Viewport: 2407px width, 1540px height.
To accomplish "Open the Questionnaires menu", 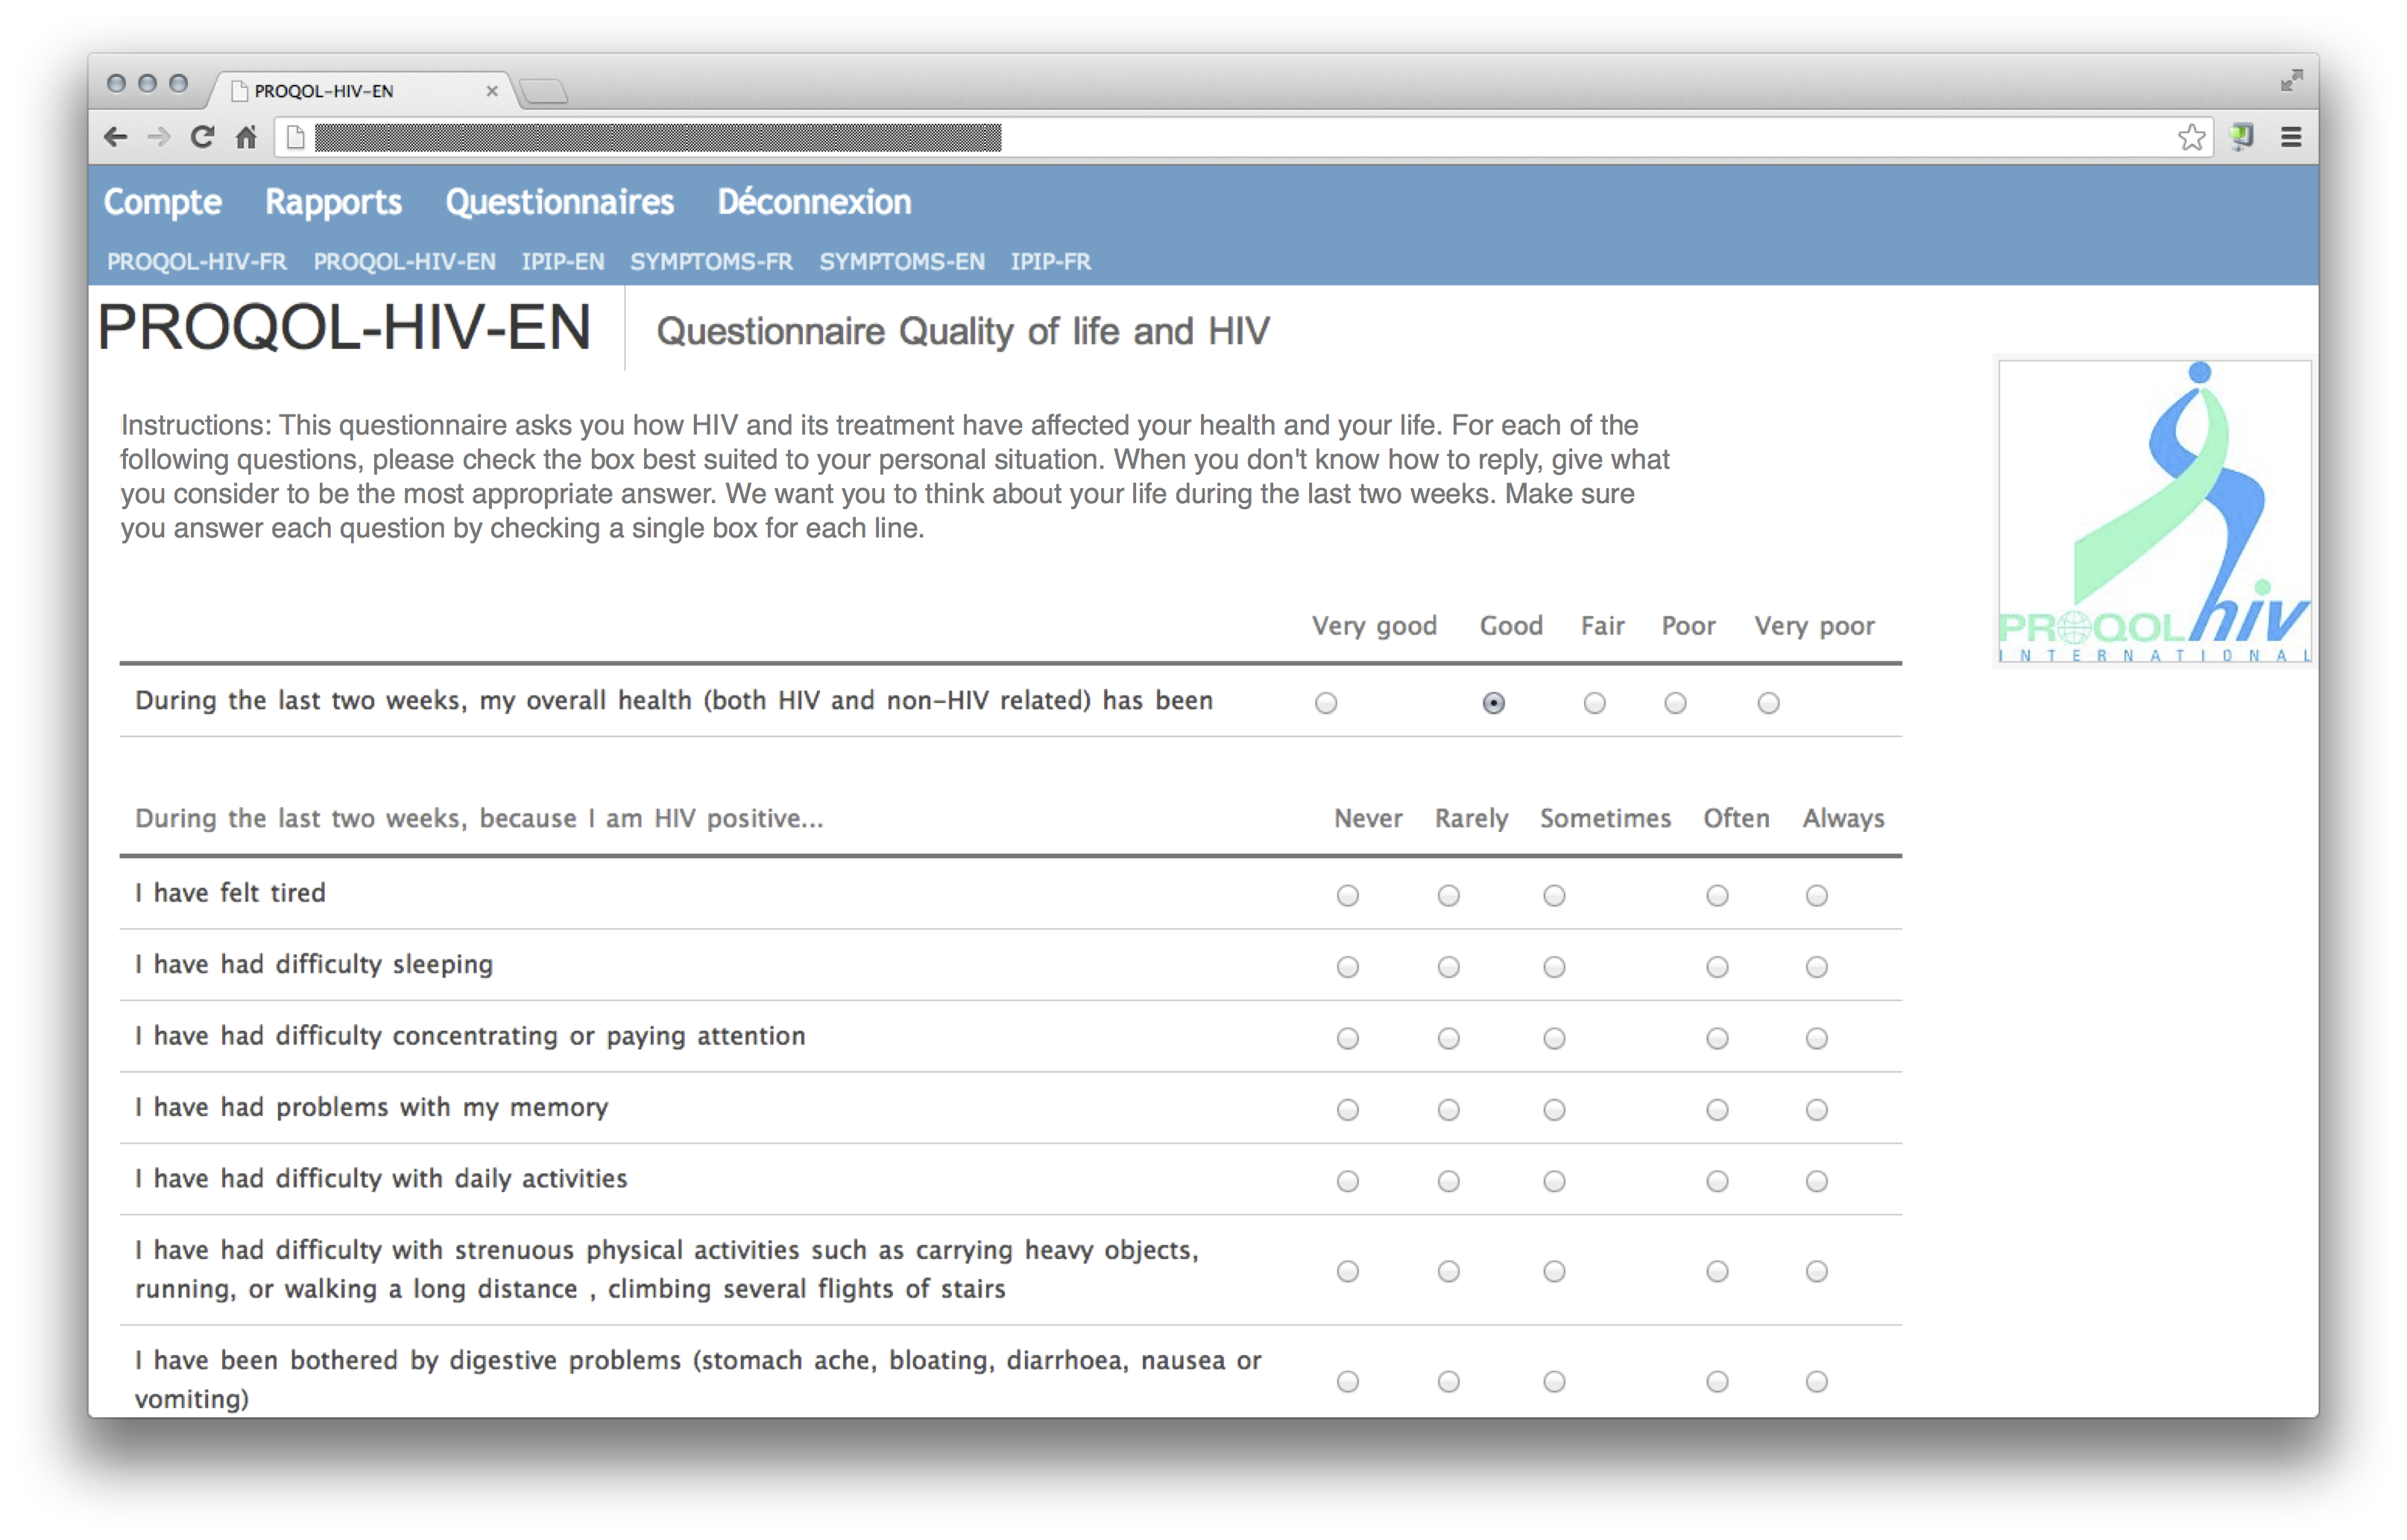I will pyautogui.click(x=559, y=202).
